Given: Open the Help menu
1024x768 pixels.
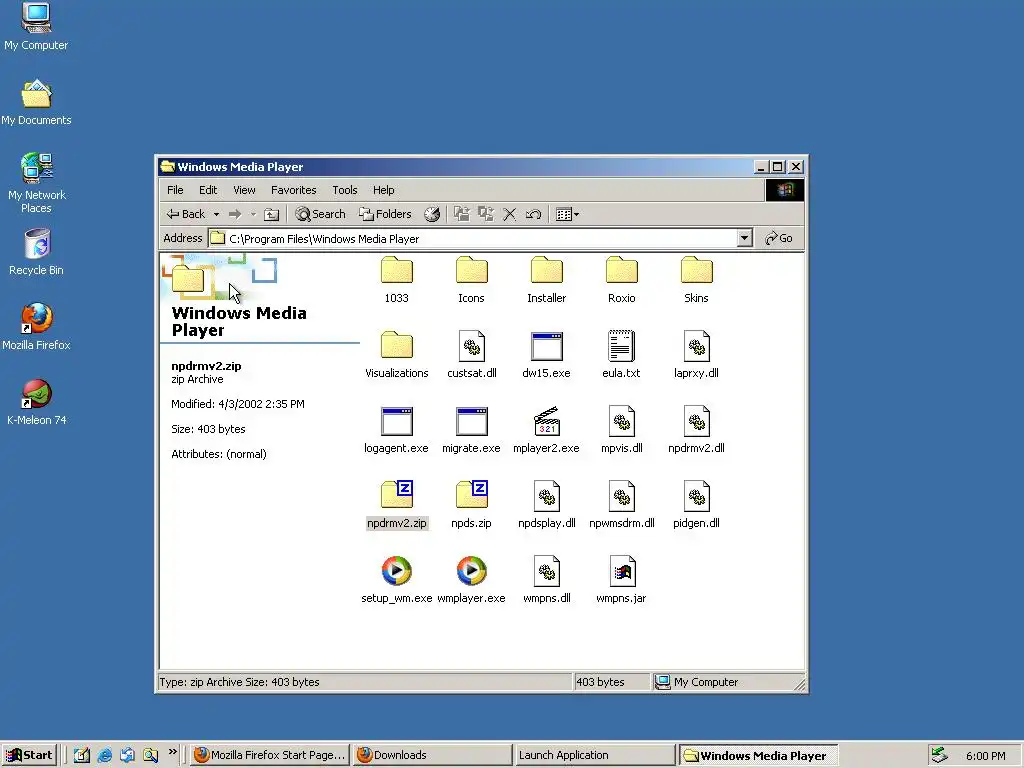Looking at the screenshot, I should point(383,190).
